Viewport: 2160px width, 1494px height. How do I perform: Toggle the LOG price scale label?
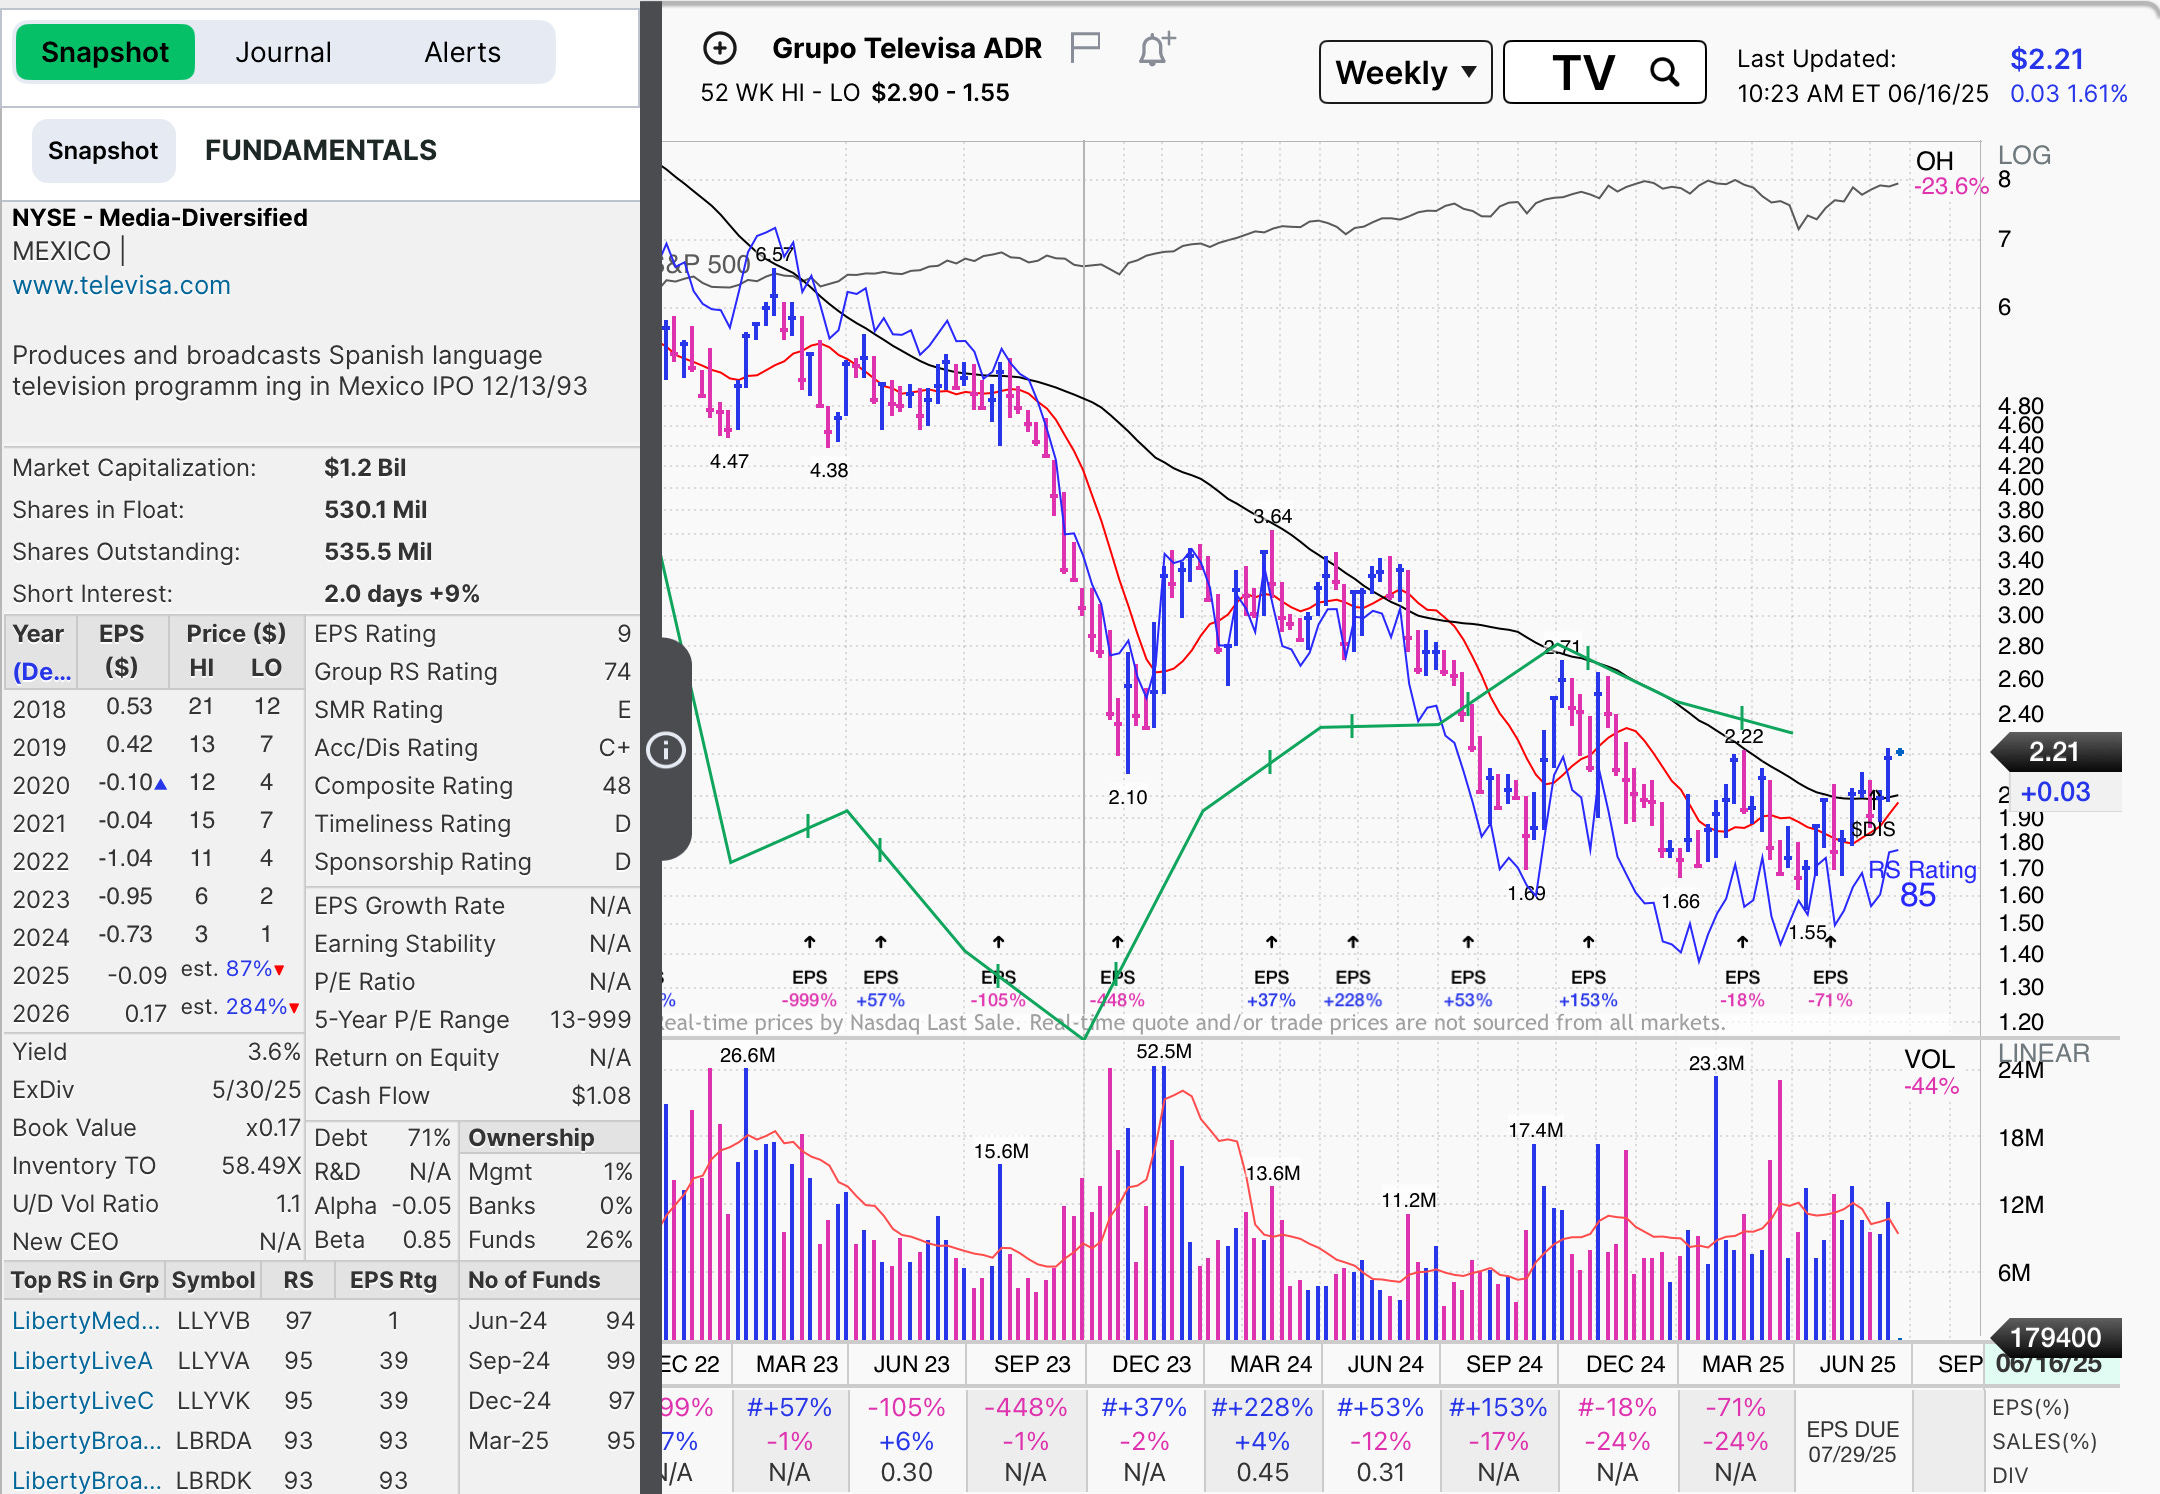pyautogui.click(x=2024, y=155)
